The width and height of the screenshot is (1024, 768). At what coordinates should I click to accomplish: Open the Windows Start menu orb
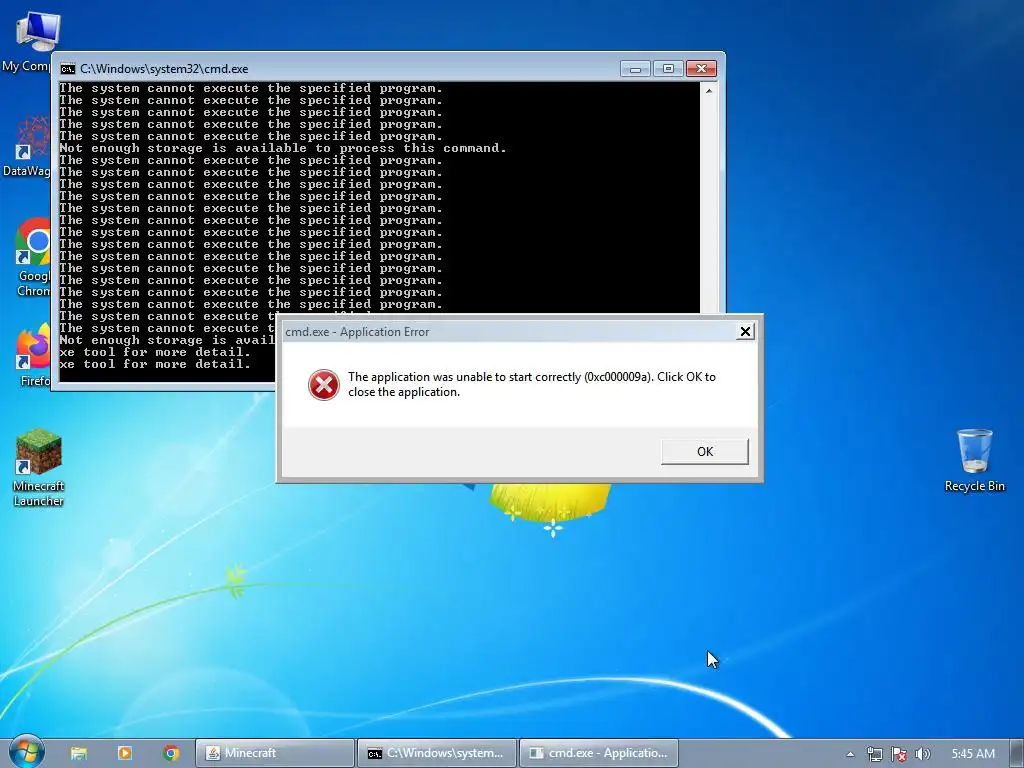coord(27,752)
